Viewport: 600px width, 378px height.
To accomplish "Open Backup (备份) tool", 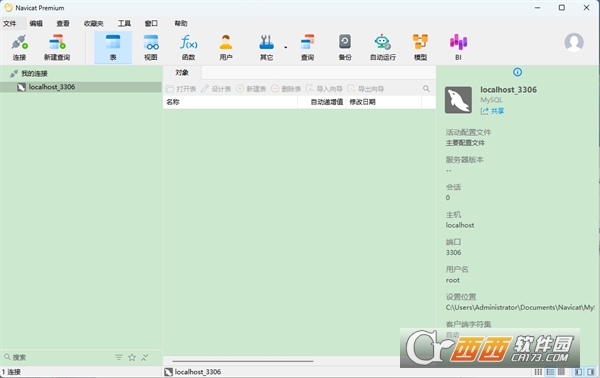I will pos(345,47).
